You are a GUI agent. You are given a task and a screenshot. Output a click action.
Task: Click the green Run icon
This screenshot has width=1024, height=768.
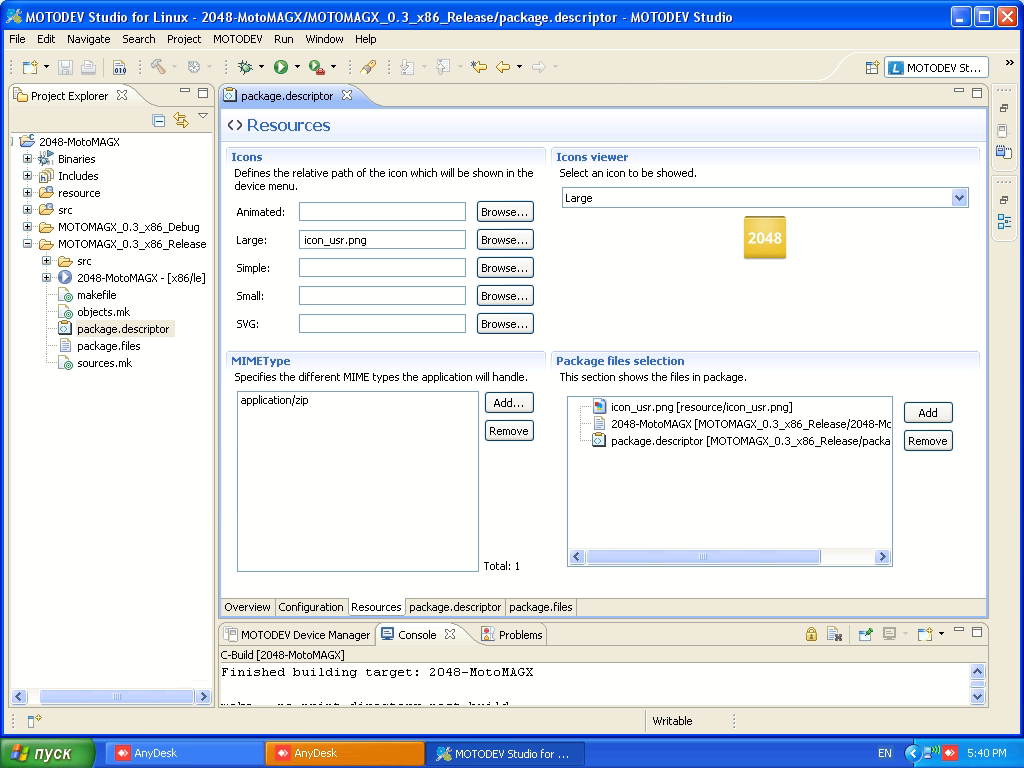281,67
